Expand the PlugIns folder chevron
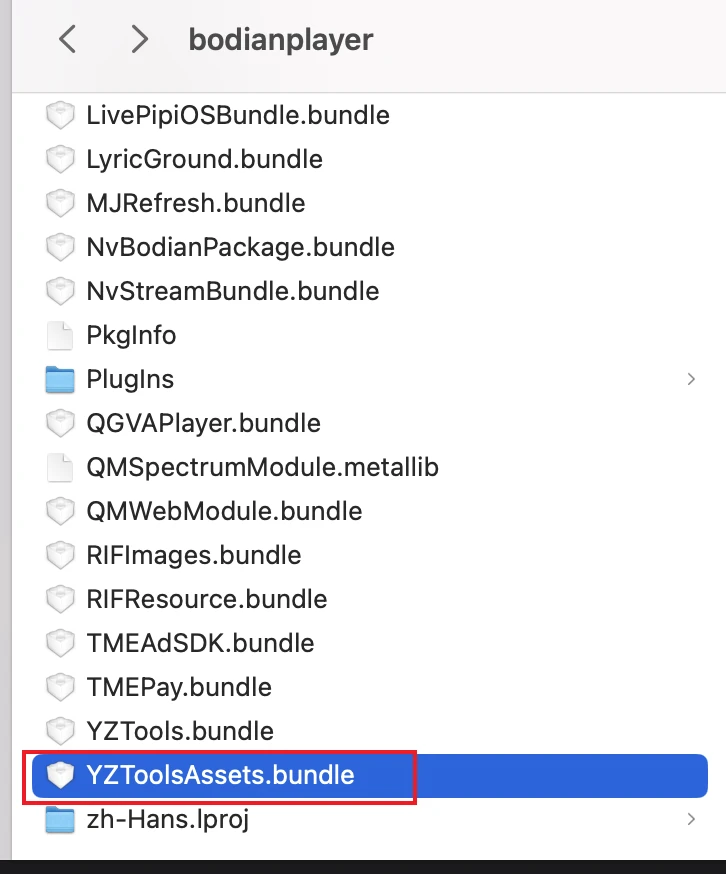The height and width of the screenshot is (874, 726). (x=691, y=379)
